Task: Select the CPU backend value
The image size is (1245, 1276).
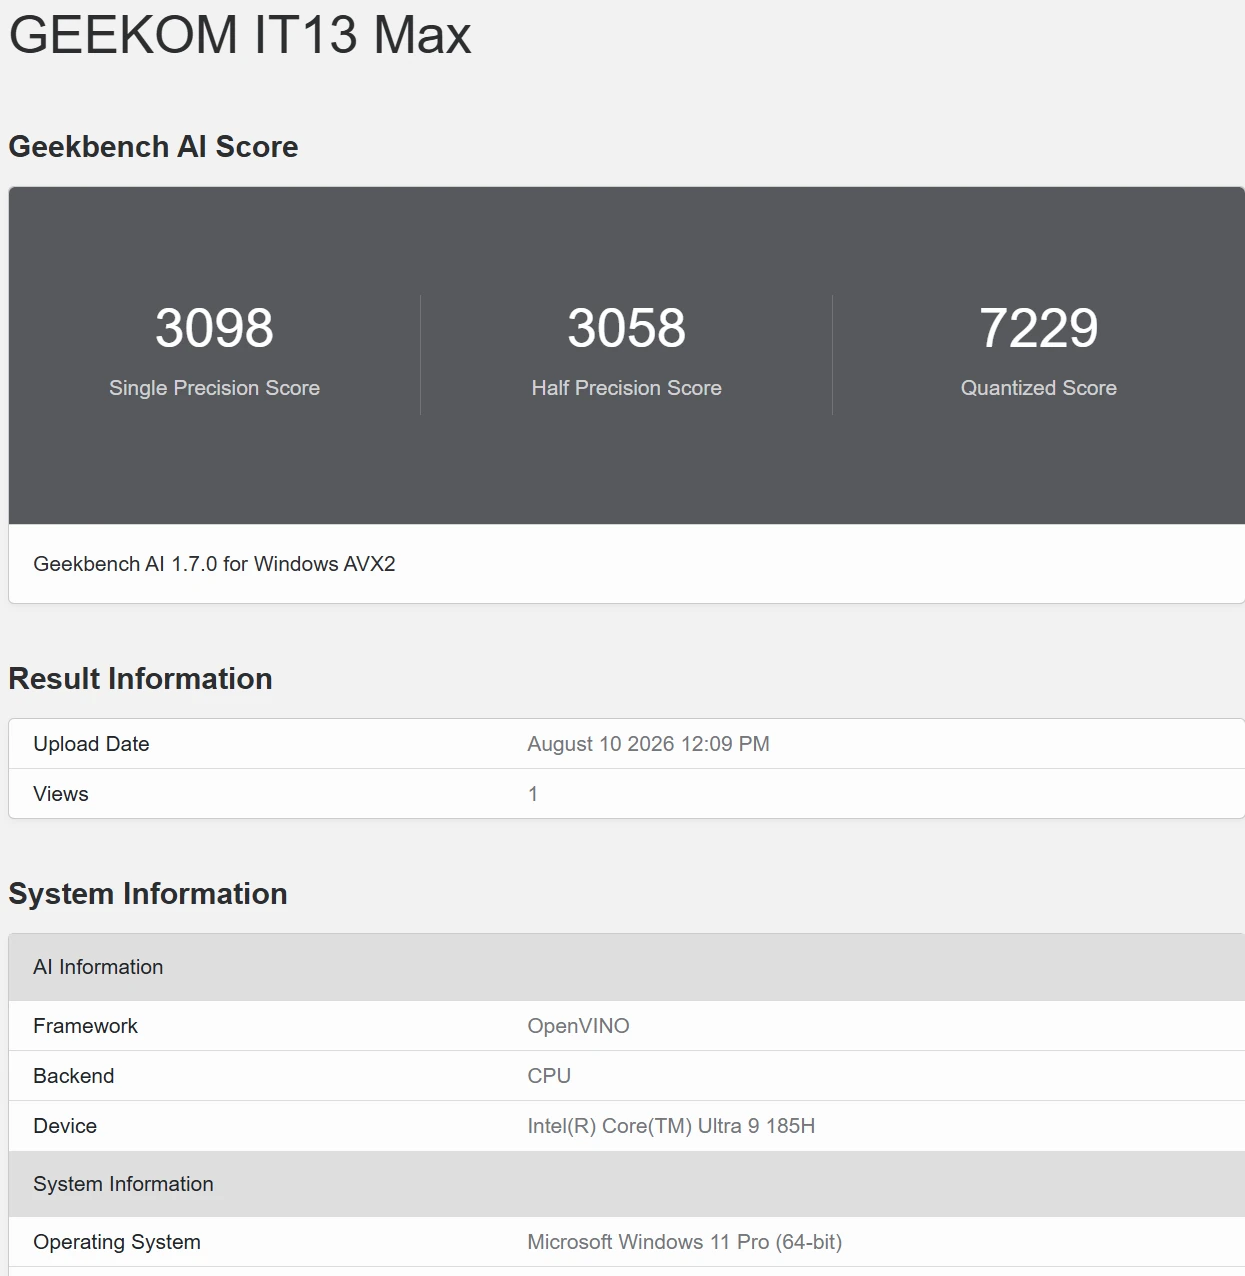Action: click(549, 1076)
